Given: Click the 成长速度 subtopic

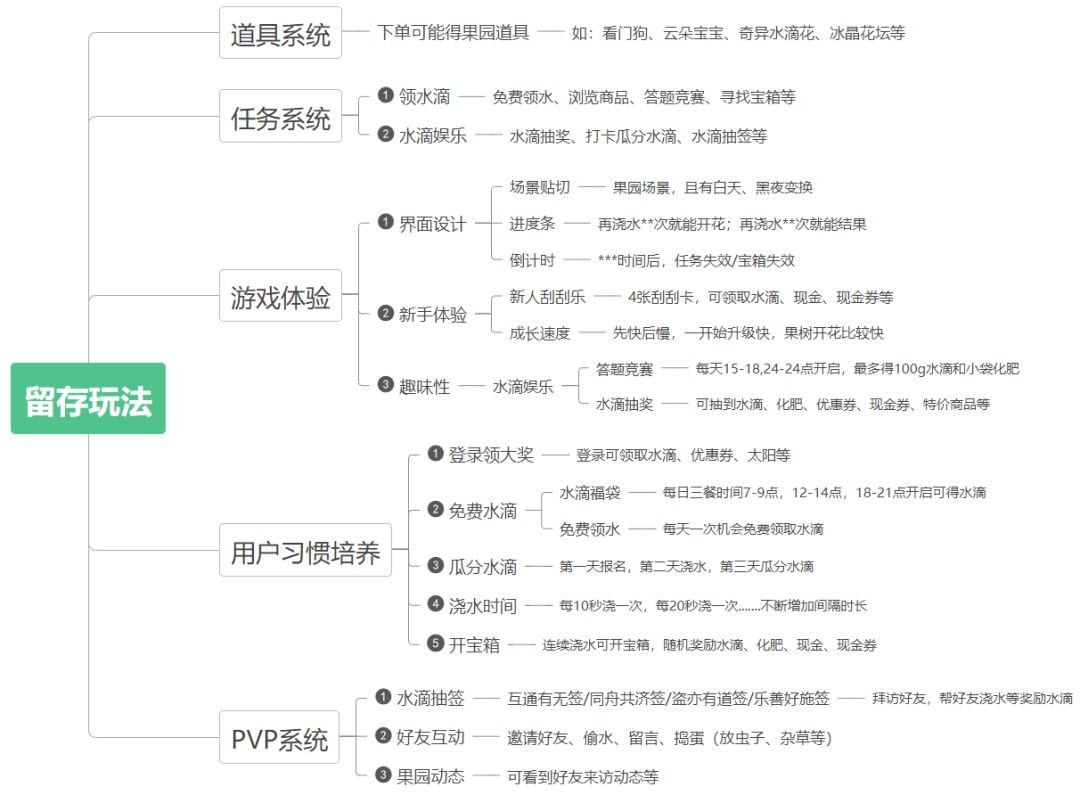Looking at the screenshot, I should pos(540,333).
